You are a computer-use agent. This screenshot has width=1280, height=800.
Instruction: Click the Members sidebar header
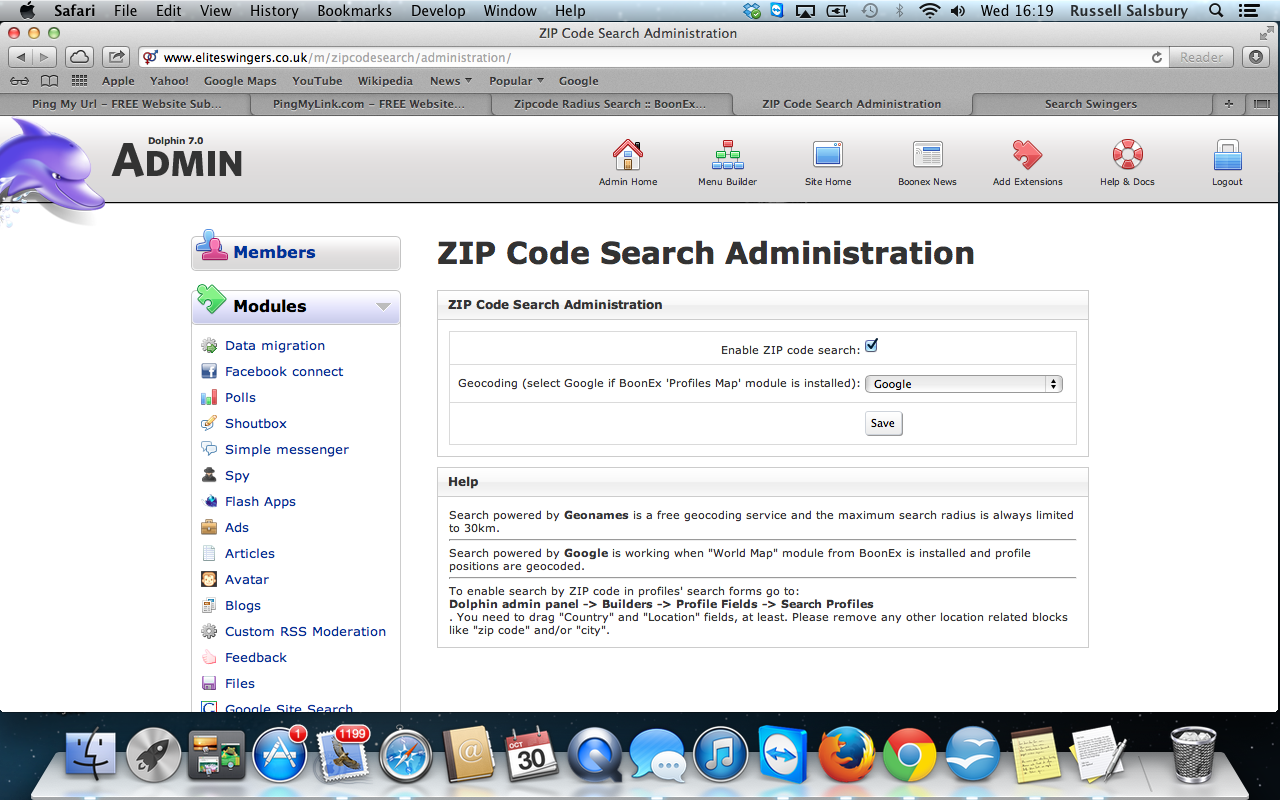click(274, 253)
